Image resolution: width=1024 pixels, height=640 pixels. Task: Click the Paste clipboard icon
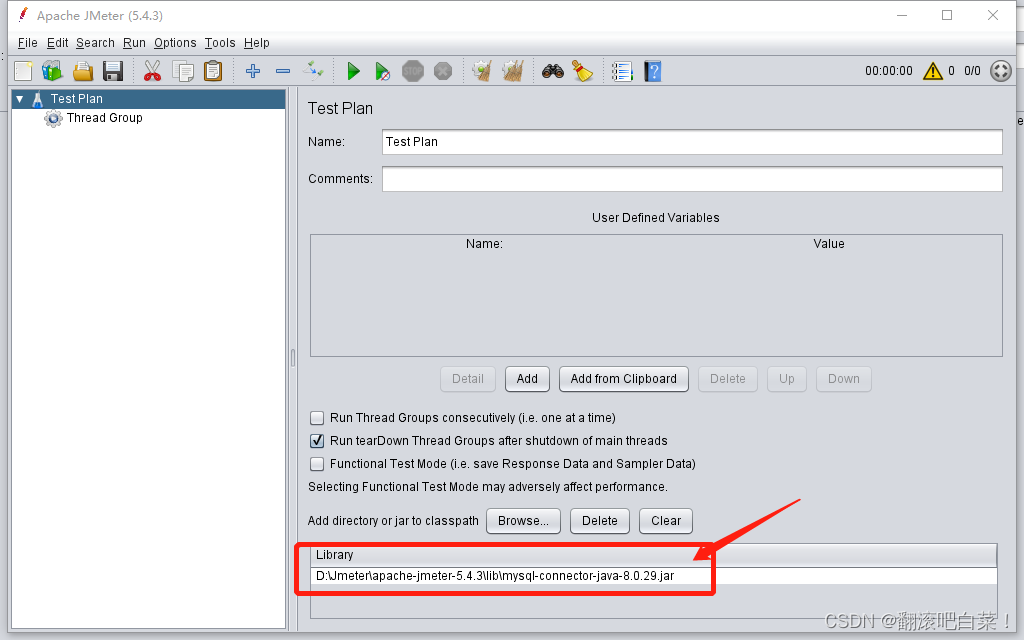pos(213,71)
